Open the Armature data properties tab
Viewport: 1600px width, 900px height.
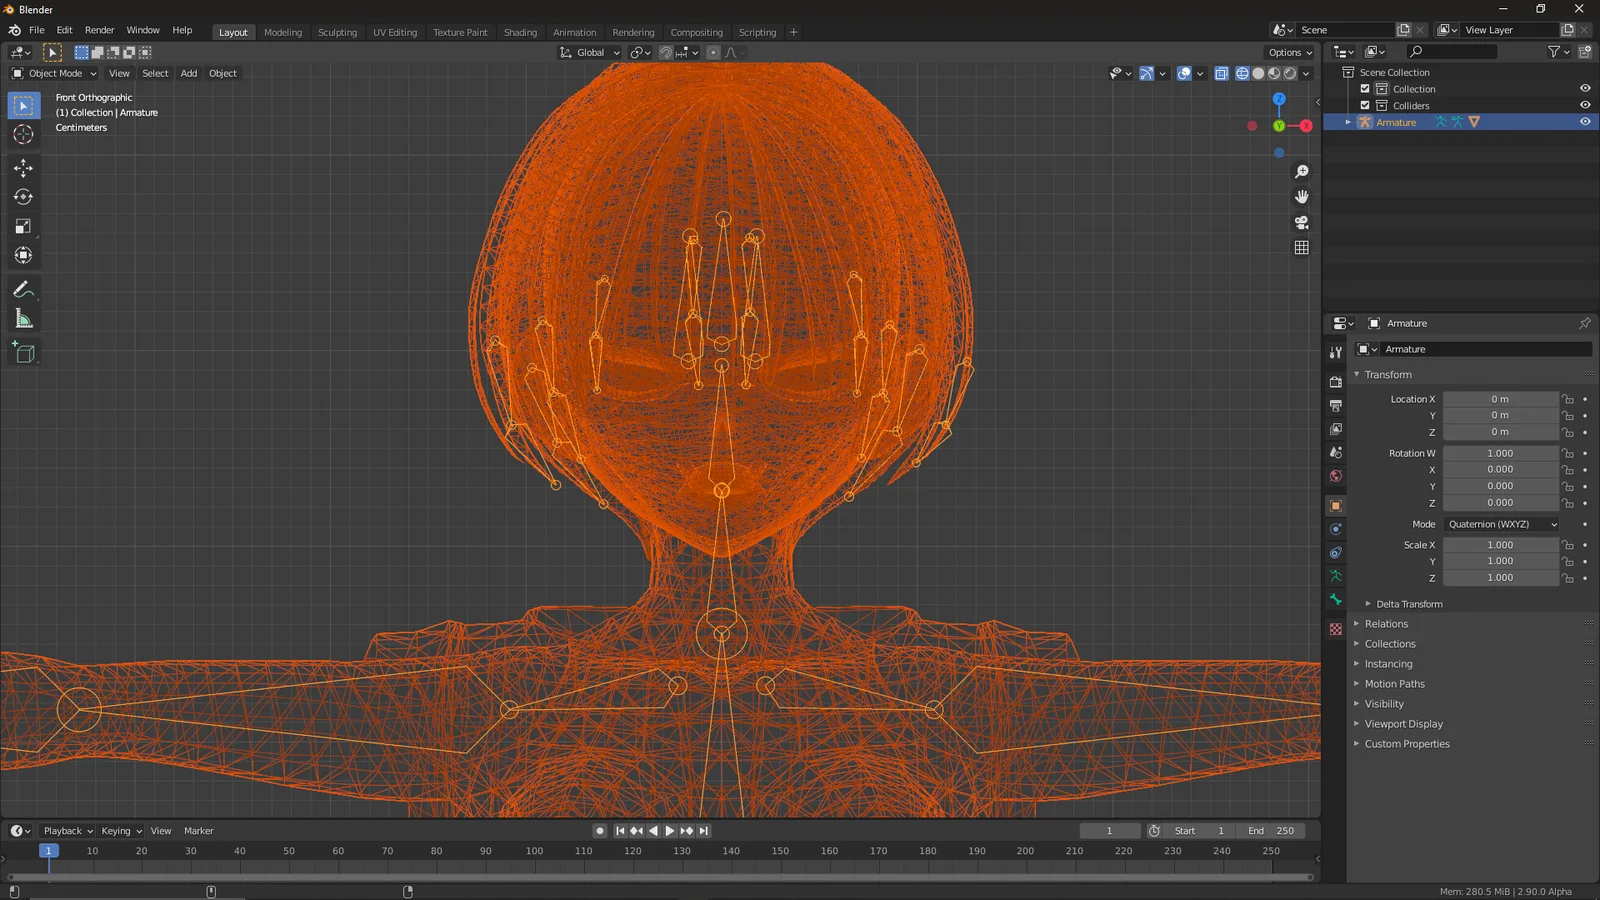tap(1335, 575)
